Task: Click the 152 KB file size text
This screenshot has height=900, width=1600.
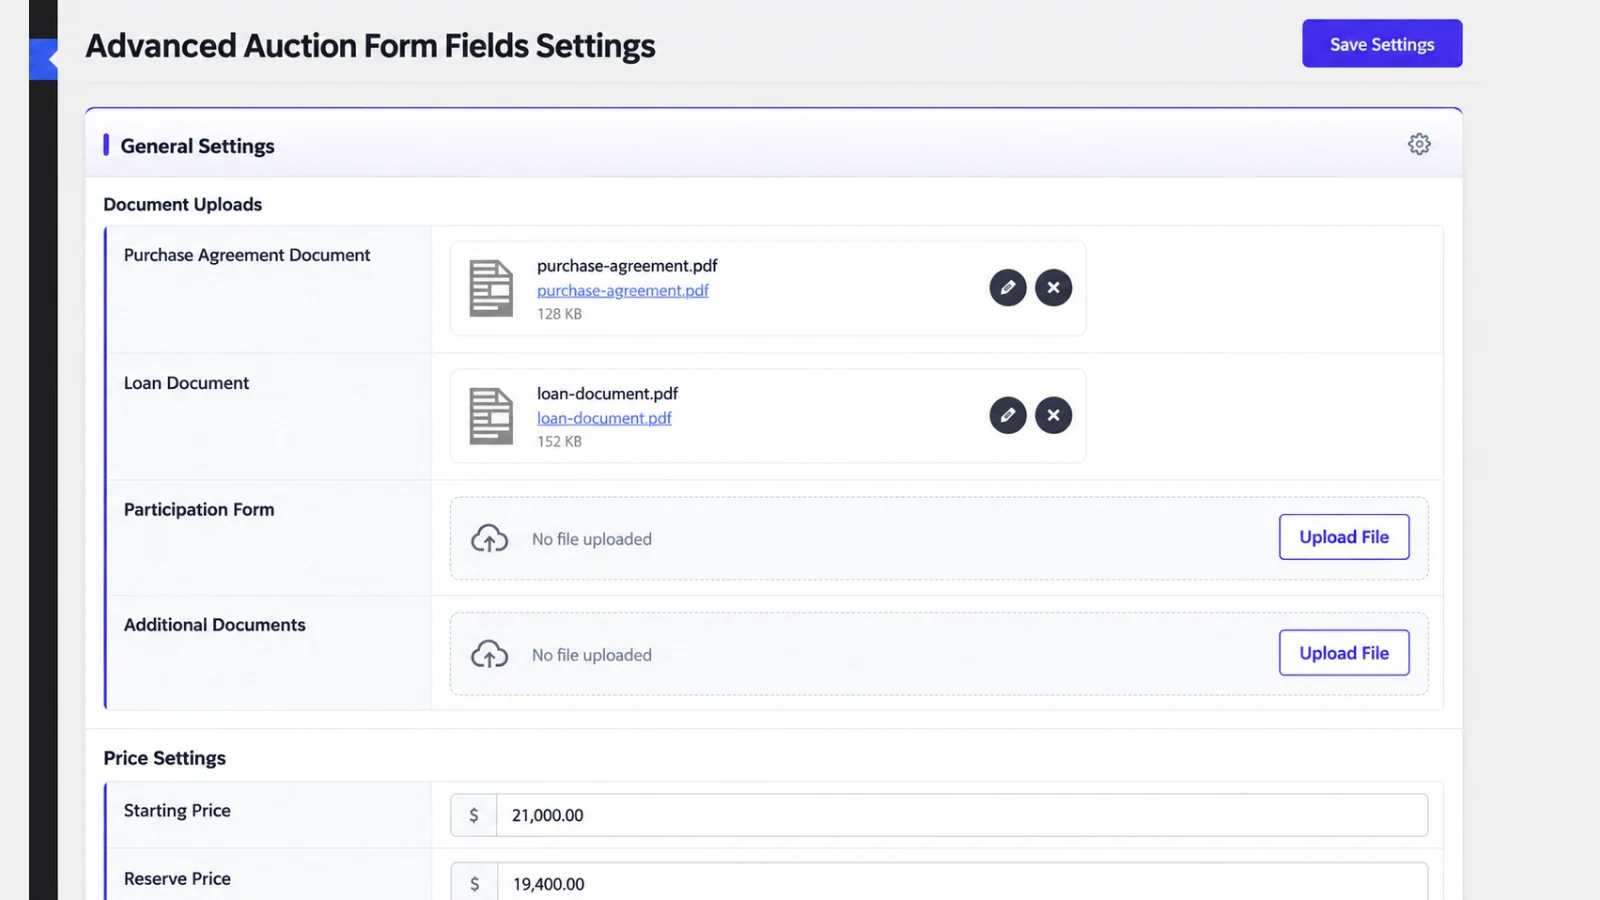Action: pyautogui.click(x=559, y=442)
